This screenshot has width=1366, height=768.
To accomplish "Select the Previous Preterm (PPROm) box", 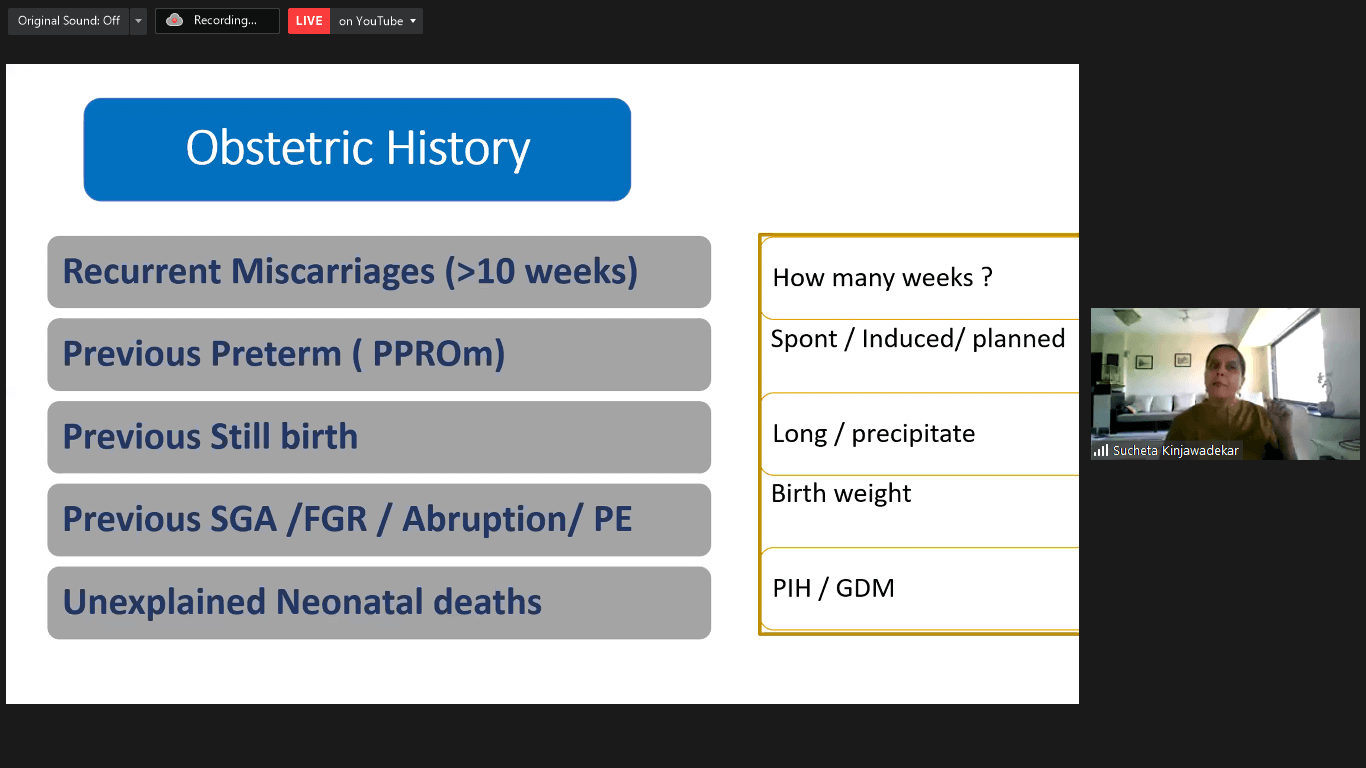I will (379, 354).
